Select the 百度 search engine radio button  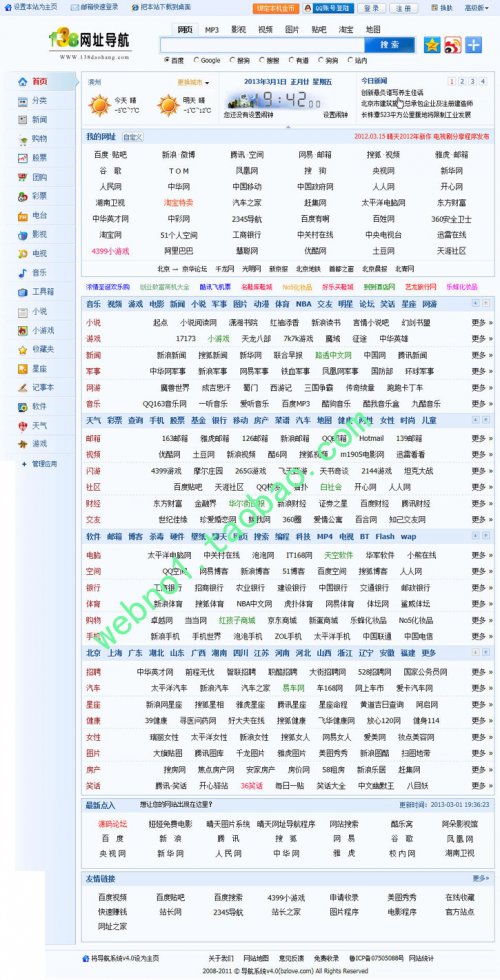pyautogui.click(x=167, y=61)
